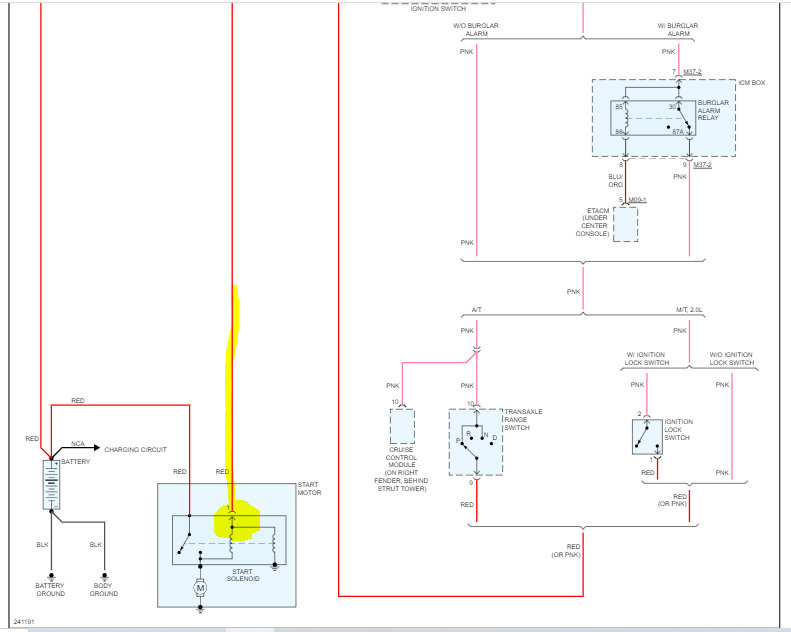The height and width of the screenshot is (632, 791).
Task: Select the 'W/ BURGLAR ALARM' heading
Action: 678,29
